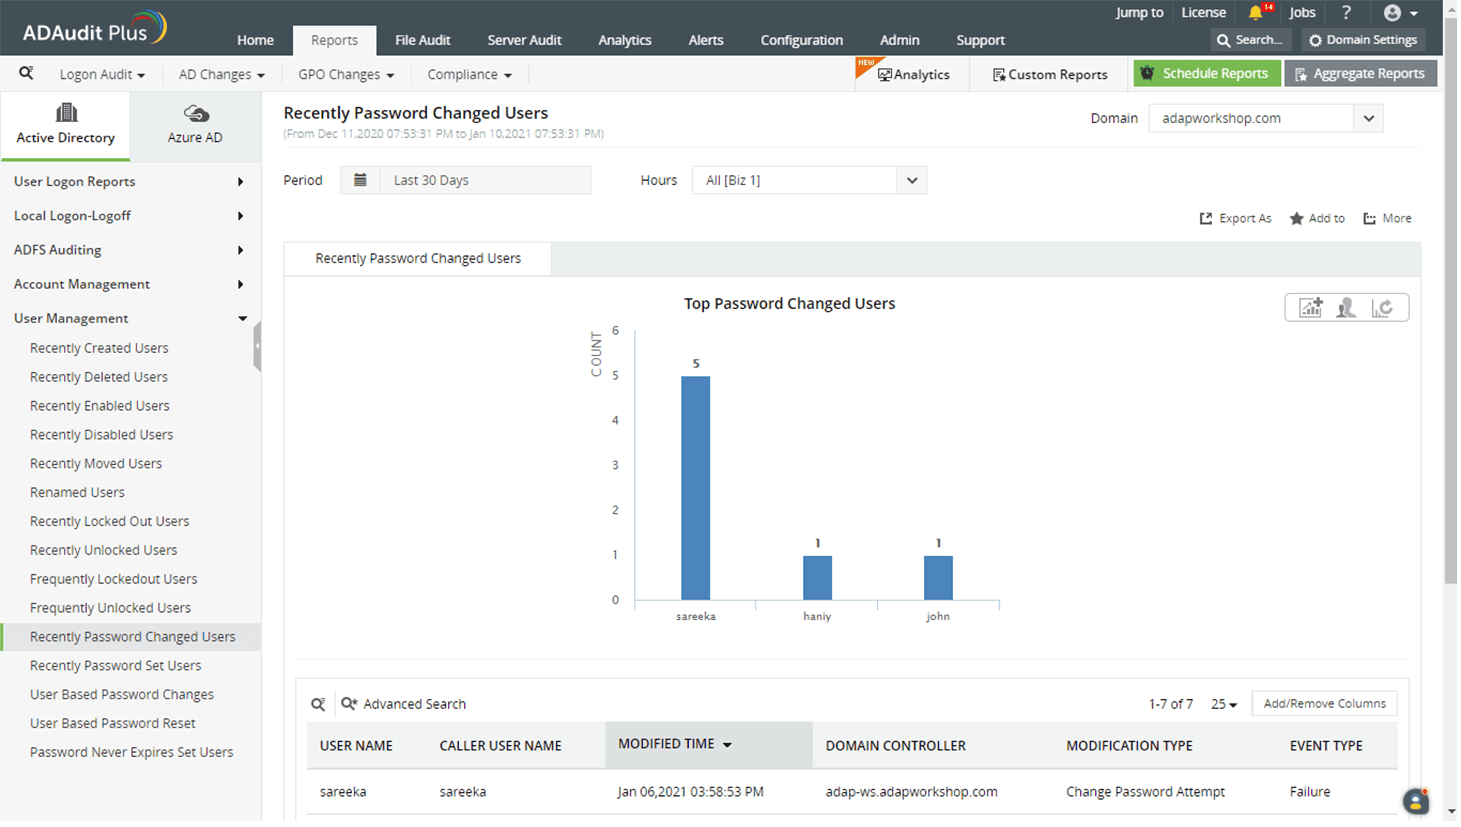Image resolution: width=1461 pixels, height=827 pixels.
Task: Click the Add/Remove Columns button
Action: point(1324,704)
